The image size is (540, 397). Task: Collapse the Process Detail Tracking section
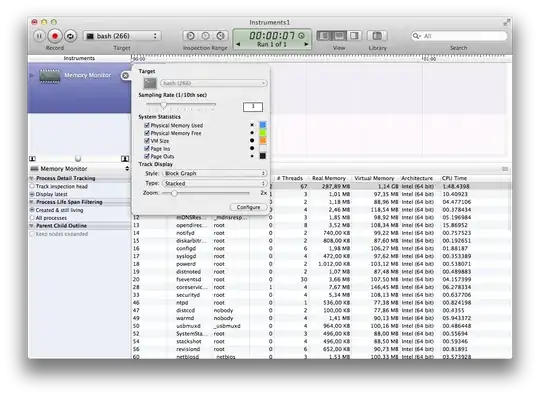32,178
